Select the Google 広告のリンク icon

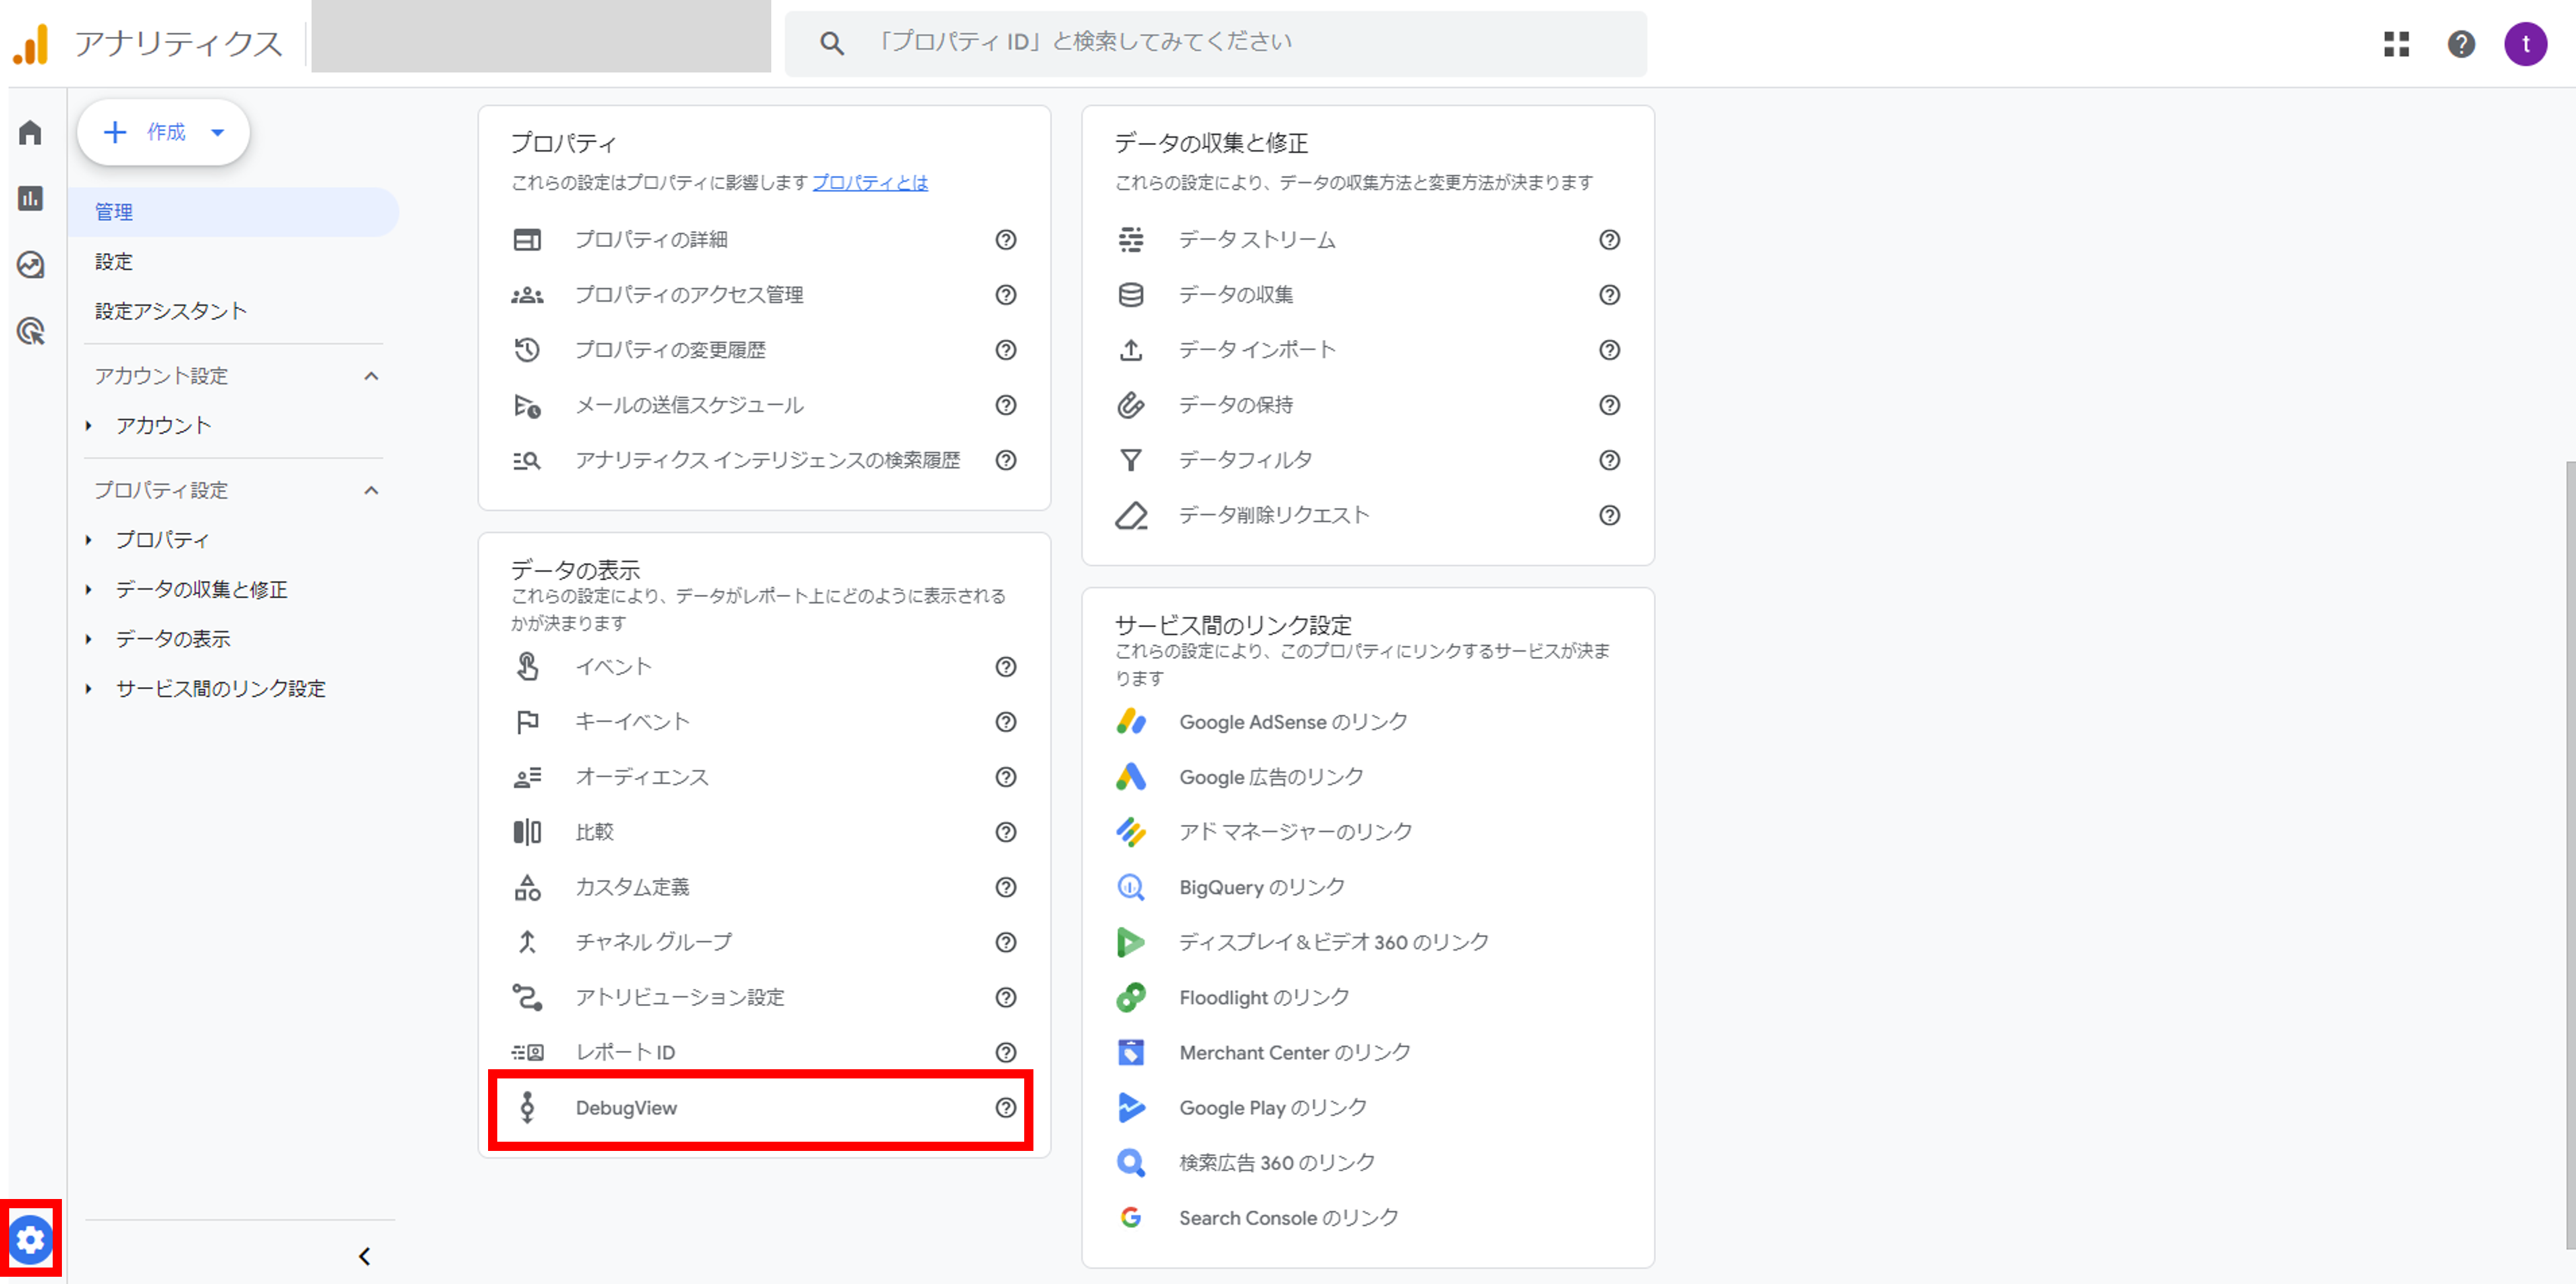pyautogui.click(x=1131, y=776)
